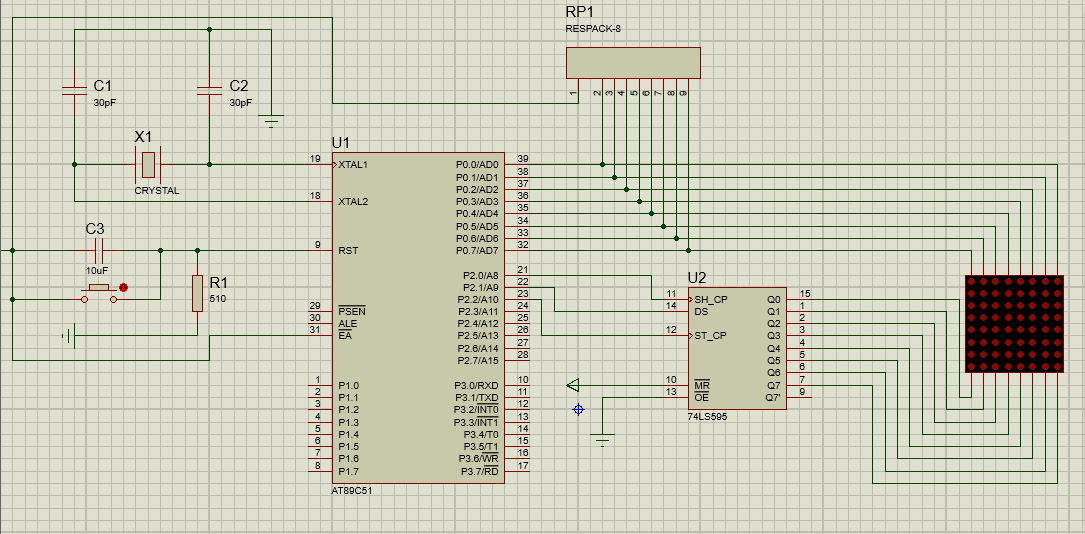The width and height of the screenshot is (1085, 534).
Task: Click the XTAL2 pin label on U1
Action: (x=353, y=202)
